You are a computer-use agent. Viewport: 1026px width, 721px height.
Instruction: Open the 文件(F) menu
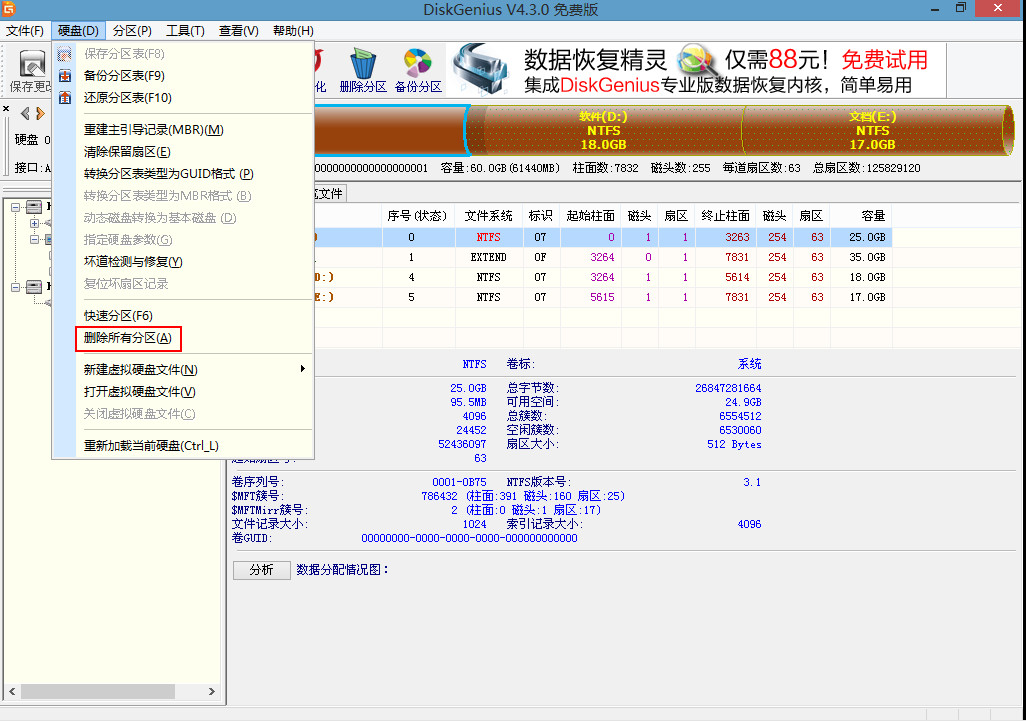pyautogui.click(x=24, y=31)
